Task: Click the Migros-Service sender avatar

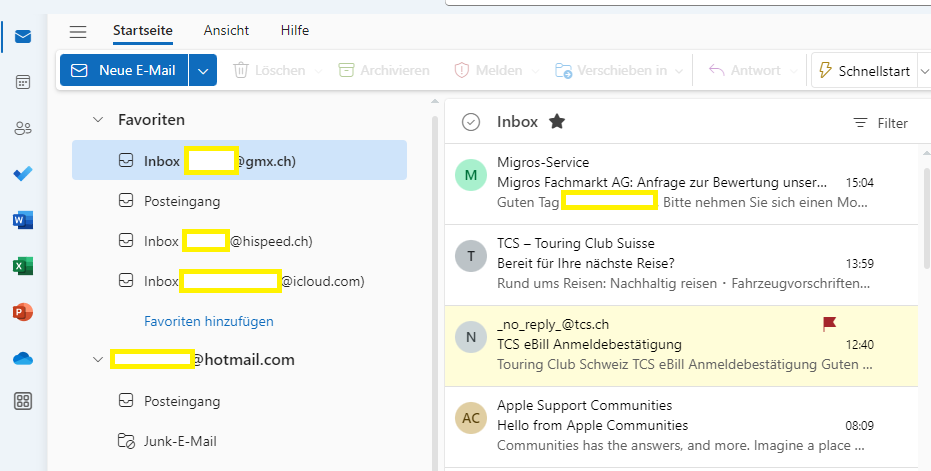Action: [471, 175]
